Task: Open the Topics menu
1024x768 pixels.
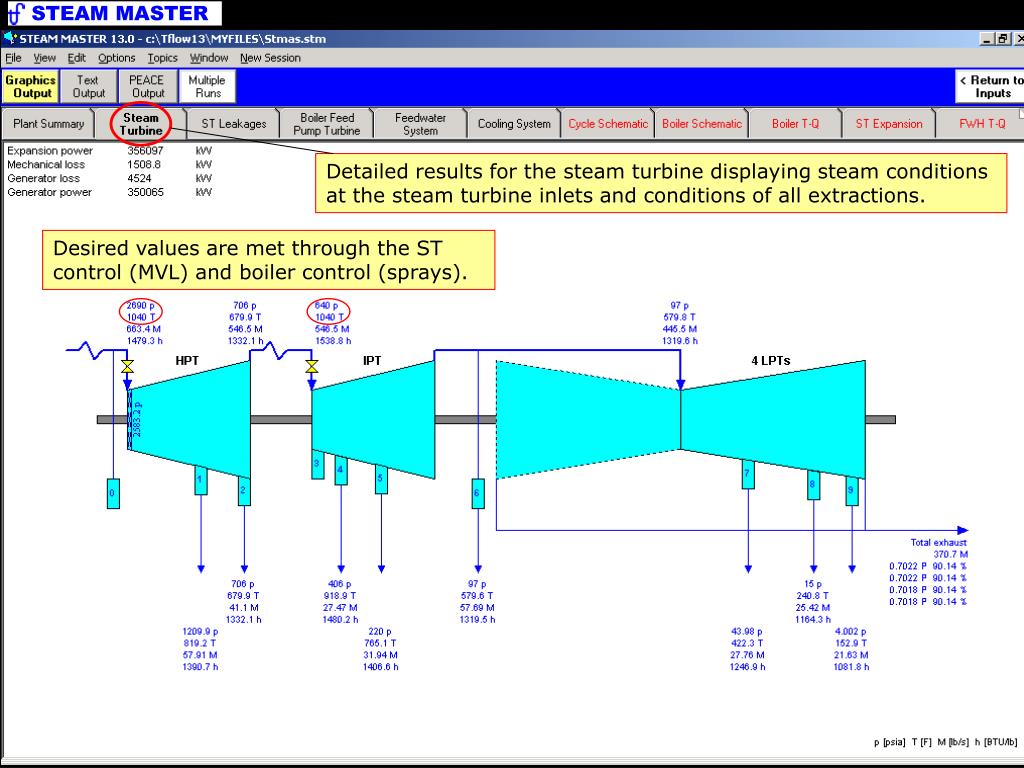Action: point(162,57)
